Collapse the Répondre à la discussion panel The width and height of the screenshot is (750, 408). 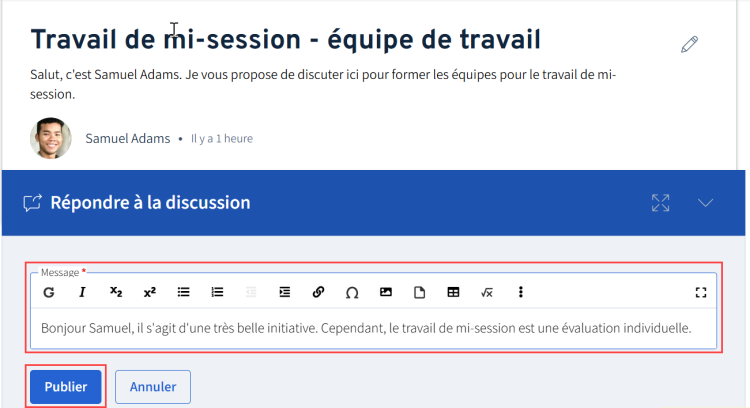(x=706, y=203)
